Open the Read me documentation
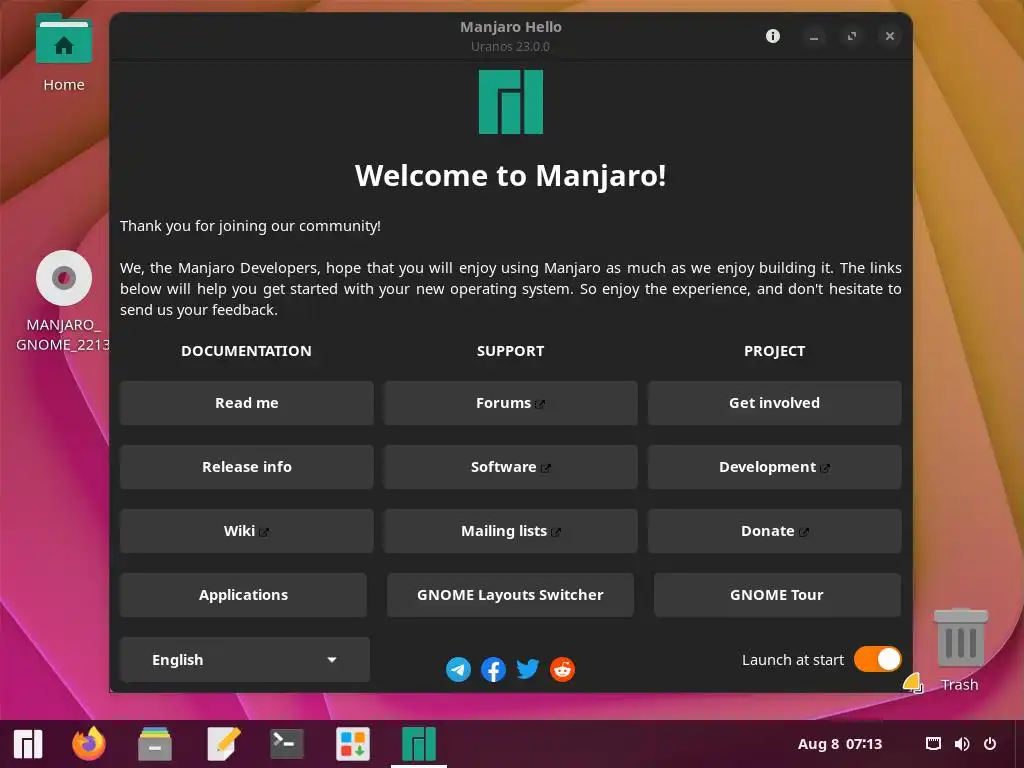This screenshot has height=768, width=1024. tap(247, 403)
